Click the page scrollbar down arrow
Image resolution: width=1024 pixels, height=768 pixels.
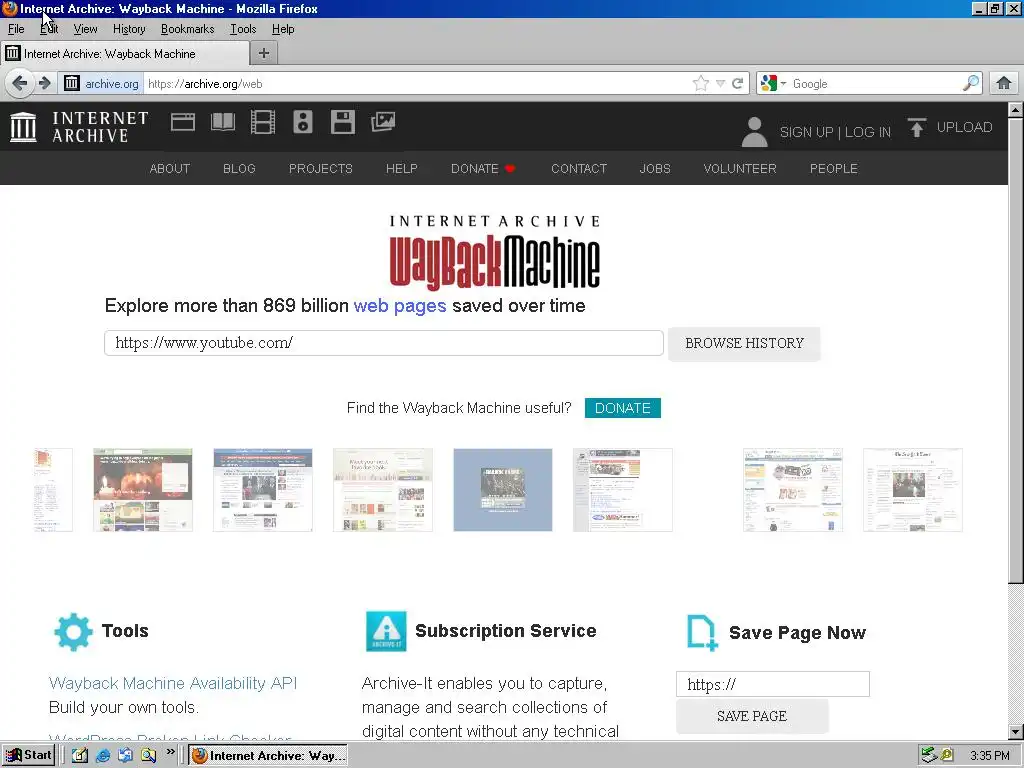[x=1016, y=732]
